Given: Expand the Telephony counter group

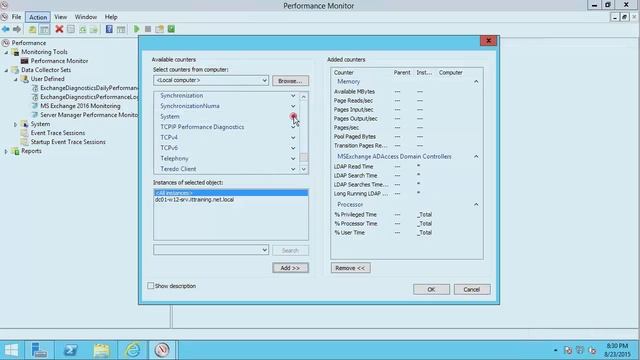Looking at the screenshot, I should (x=293, y=159).
